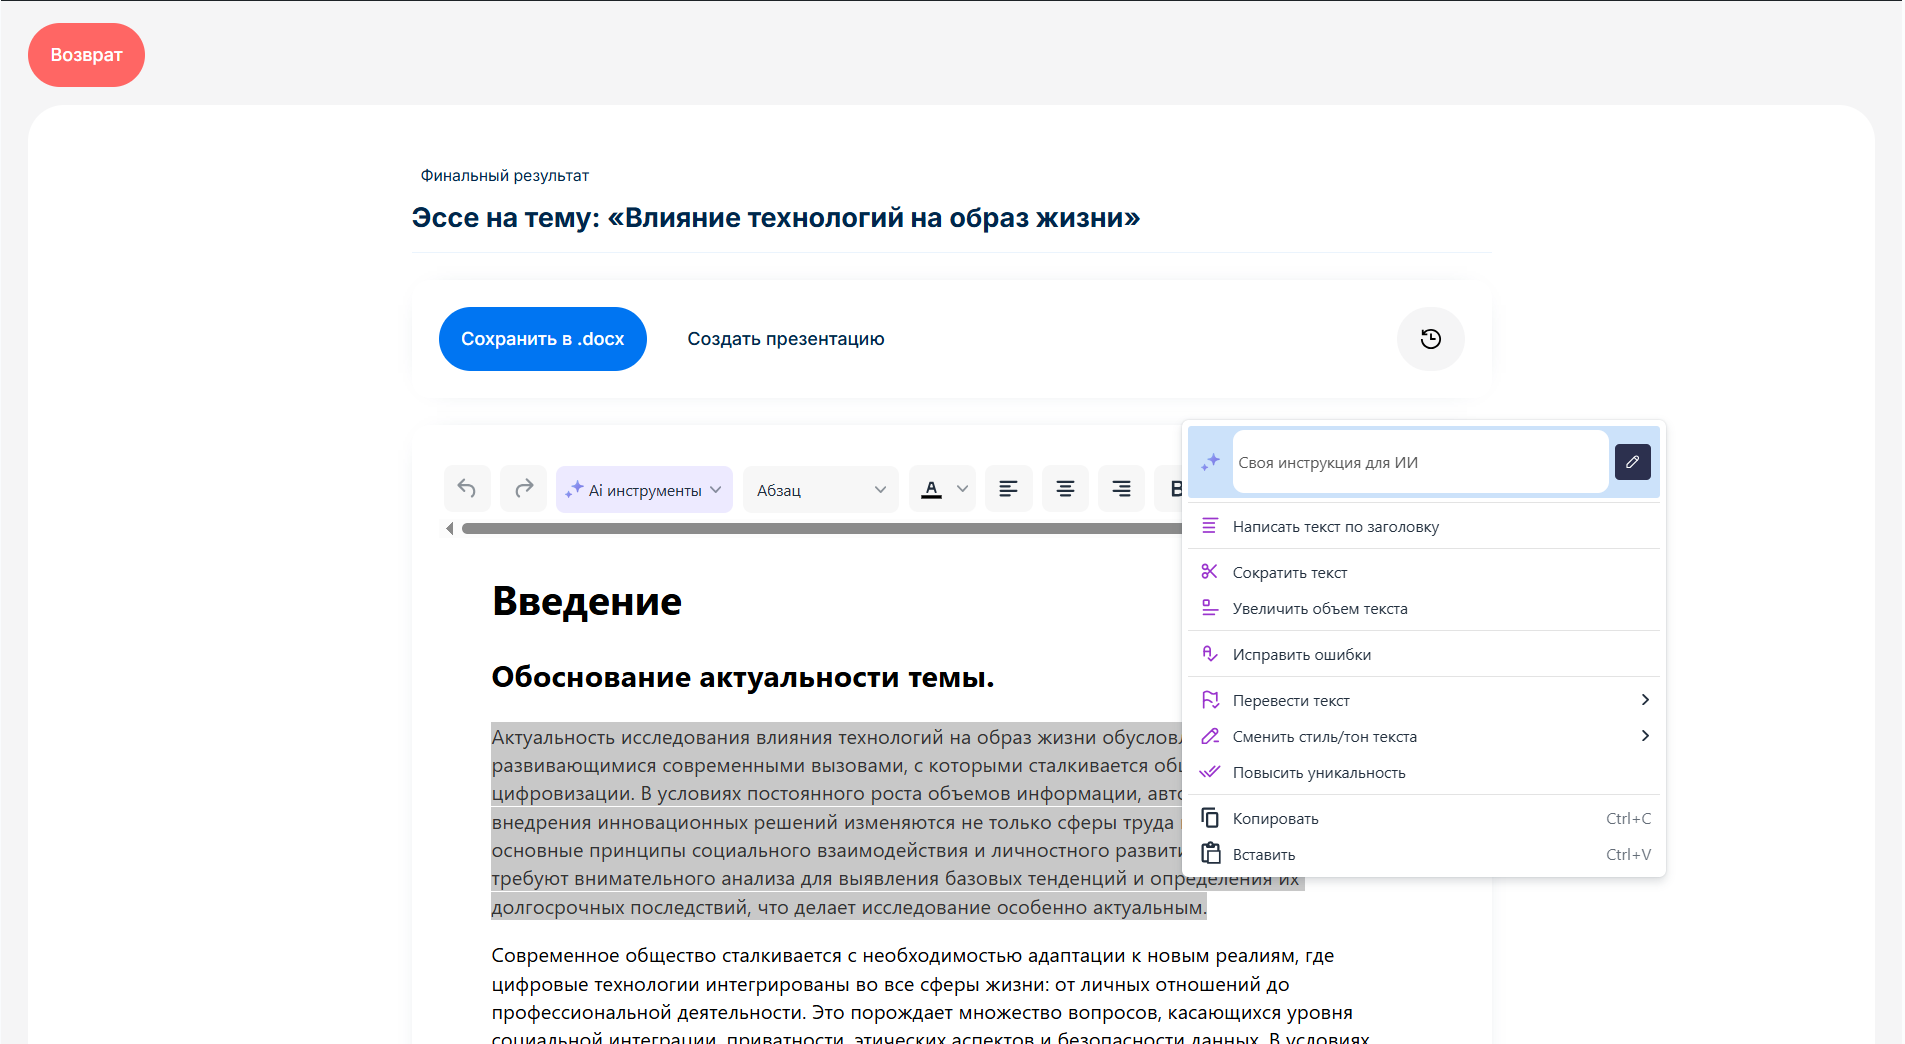Click the undo arrow icon
1905x1044 pixels.
tap(467, 489)
